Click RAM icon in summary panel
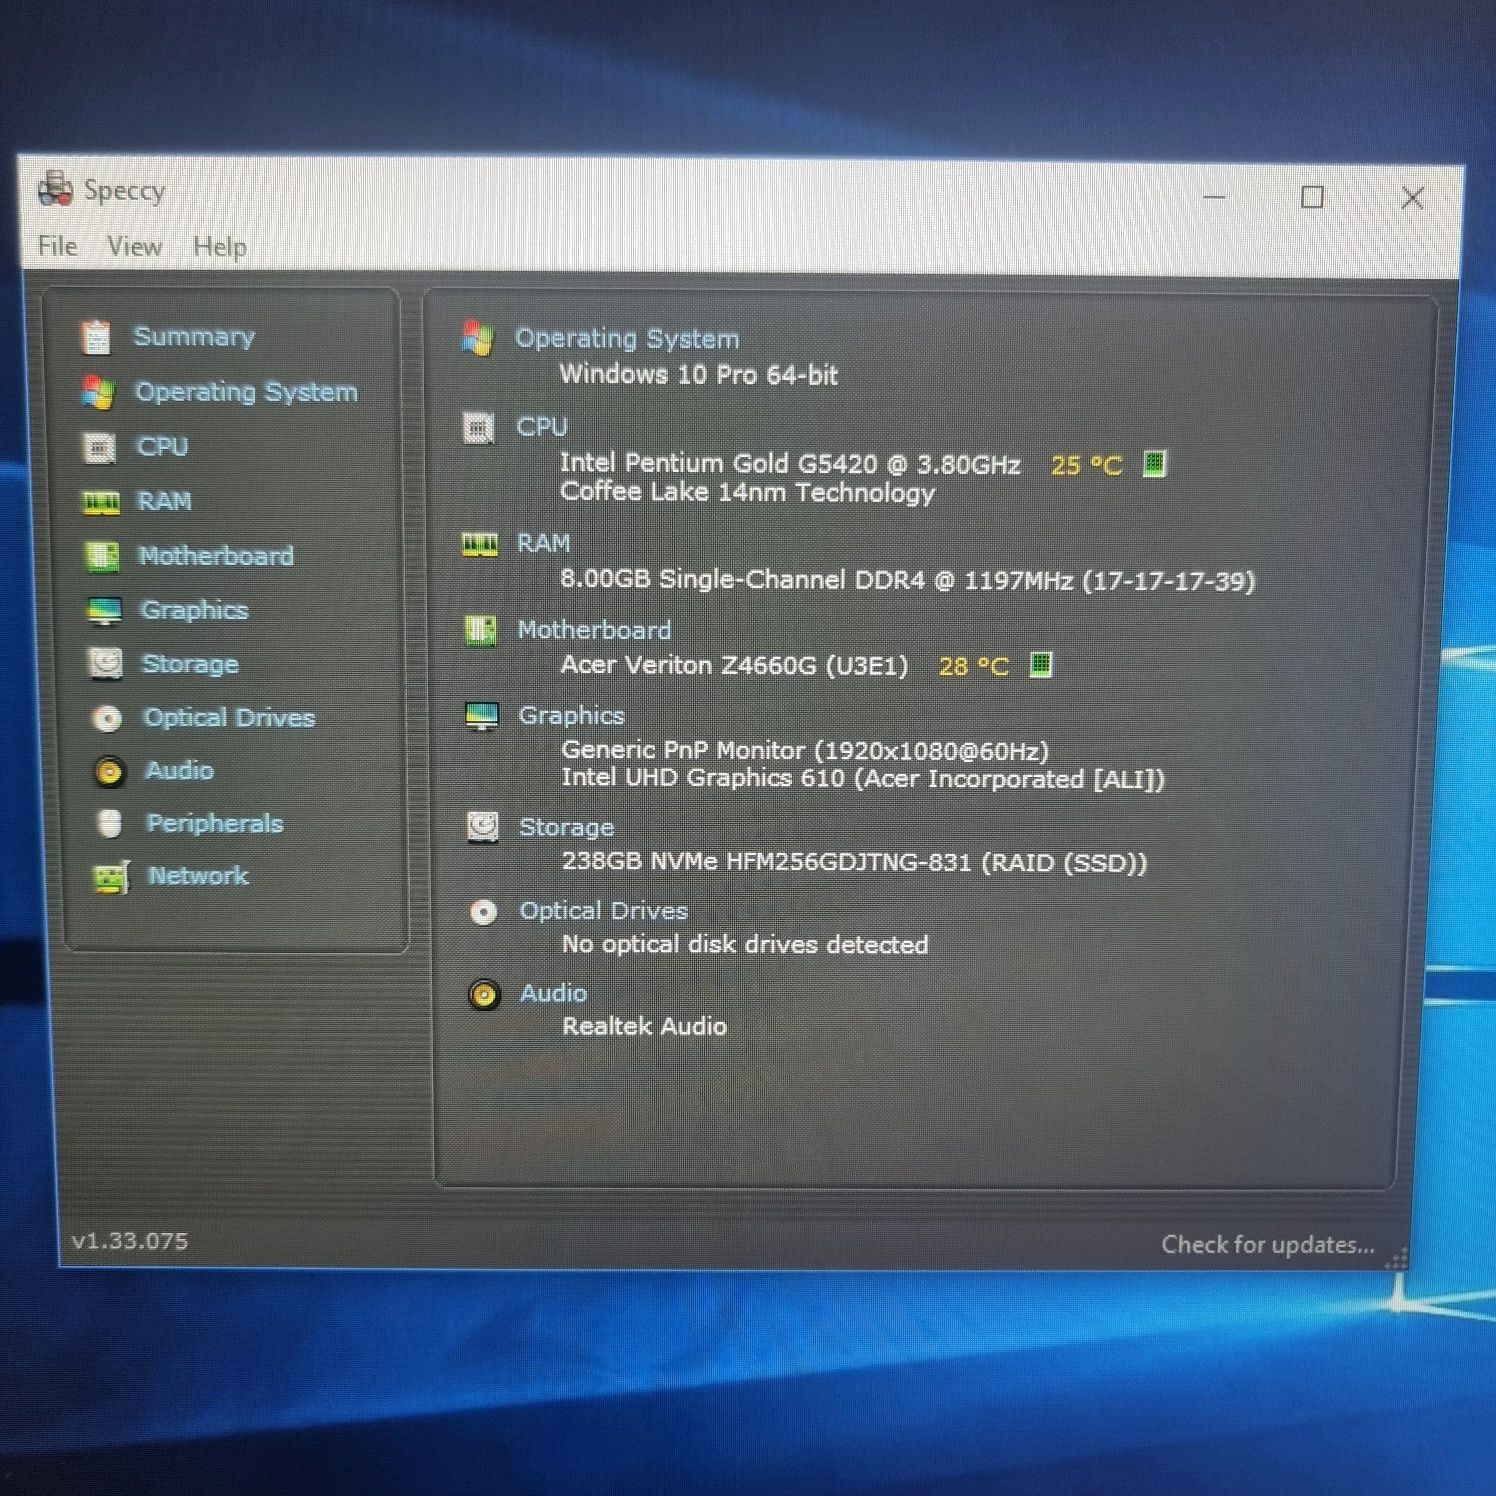This screenshot has width=1496, height=1496. [x=480, y=544]
